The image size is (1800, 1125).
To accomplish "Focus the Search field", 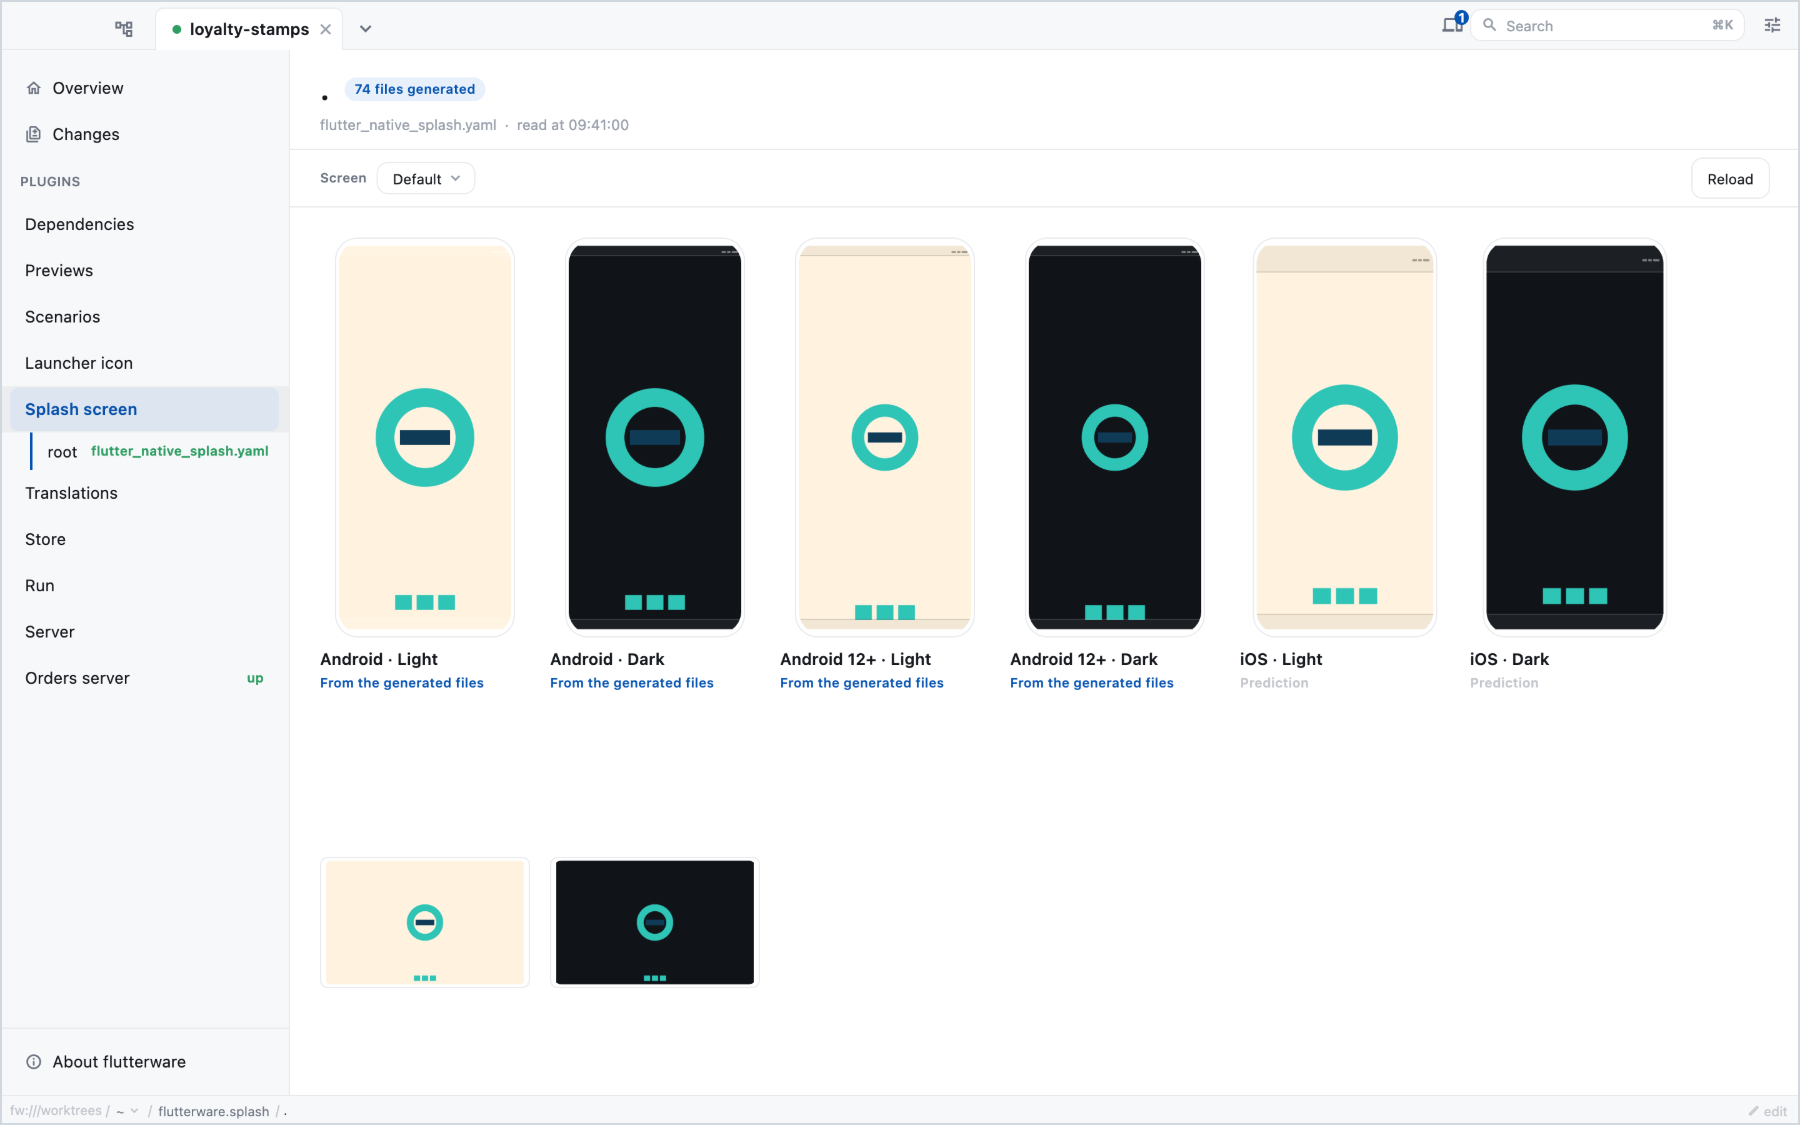I will [1608, 26].
